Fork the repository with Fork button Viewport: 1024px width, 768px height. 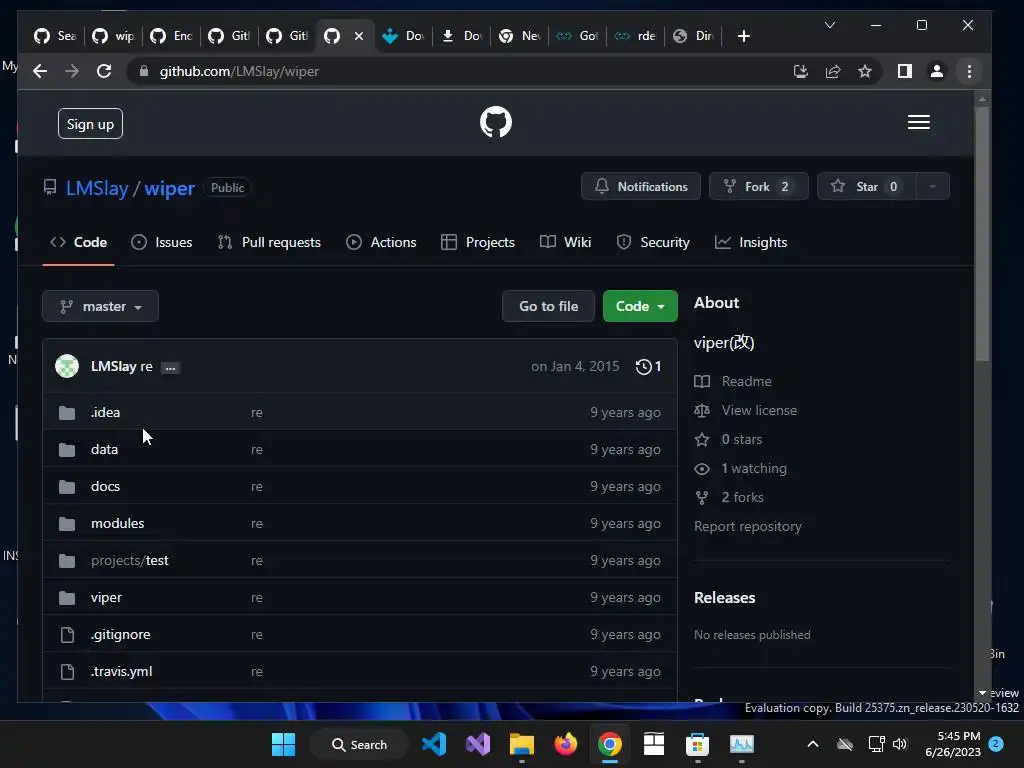(758, 187)
